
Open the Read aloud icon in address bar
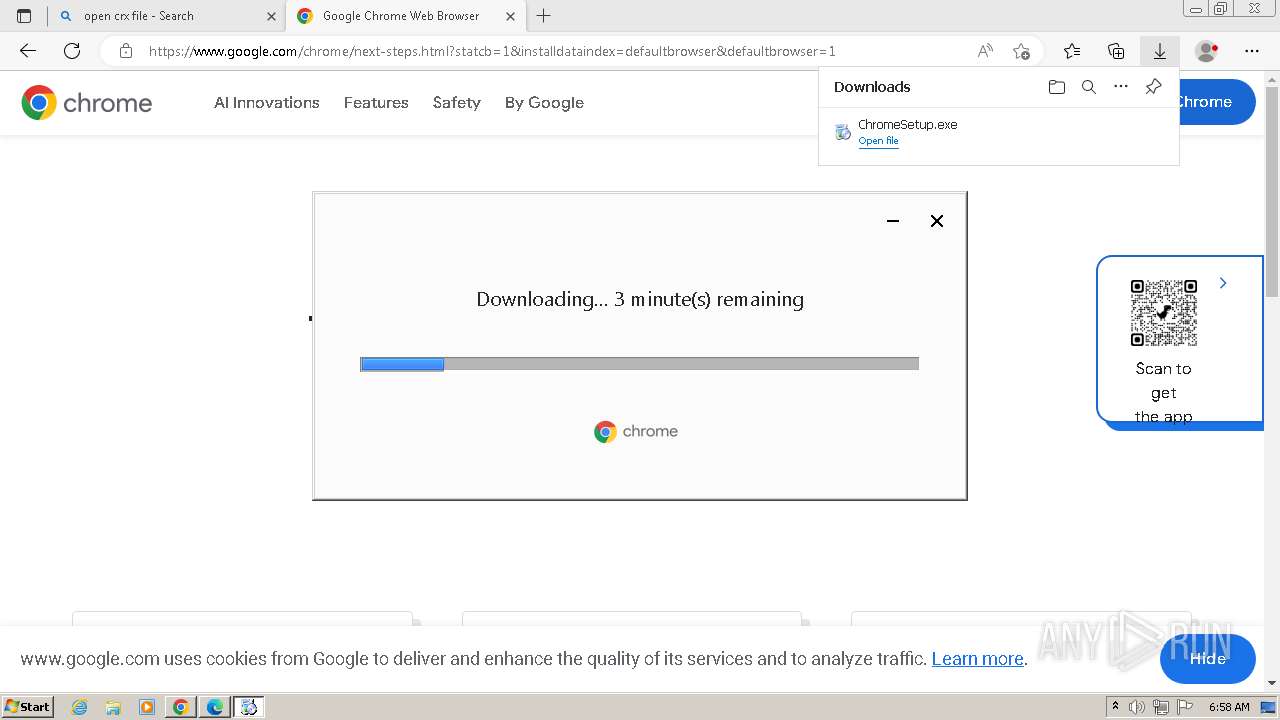click(985, 51)
